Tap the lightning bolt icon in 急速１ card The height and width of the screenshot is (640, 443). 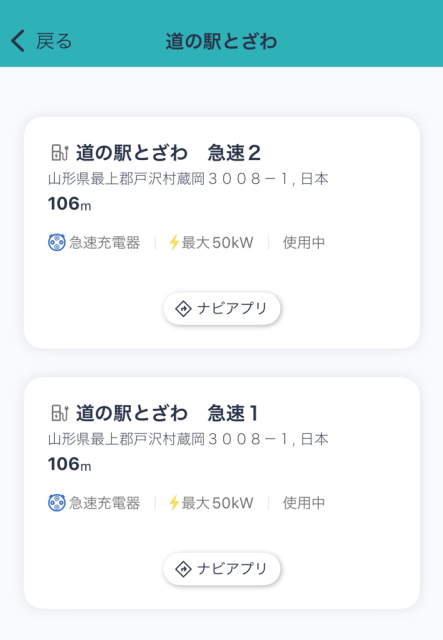(x=174, y=503)
